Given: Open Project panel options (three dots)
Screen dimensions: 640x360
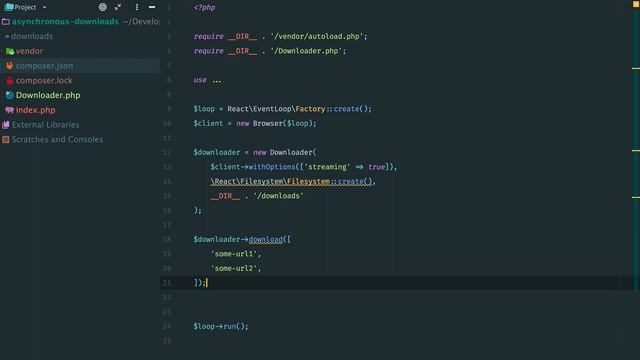Looking at the screenshot, I should coord(137,7).
